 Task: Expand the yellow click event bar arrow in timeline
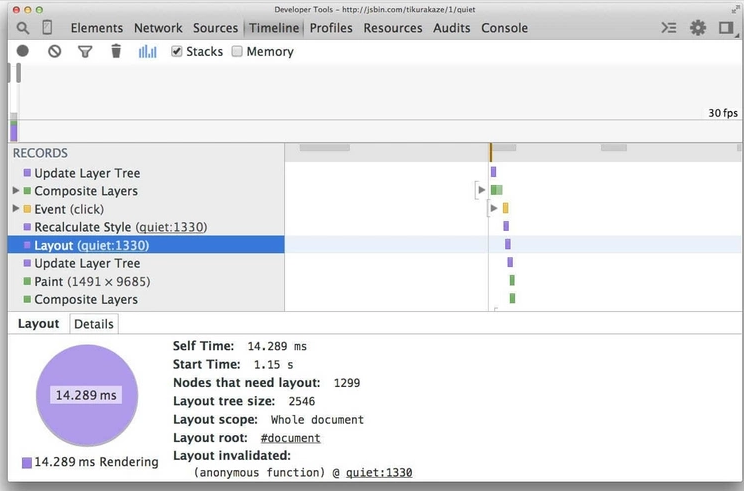[494, 208]
